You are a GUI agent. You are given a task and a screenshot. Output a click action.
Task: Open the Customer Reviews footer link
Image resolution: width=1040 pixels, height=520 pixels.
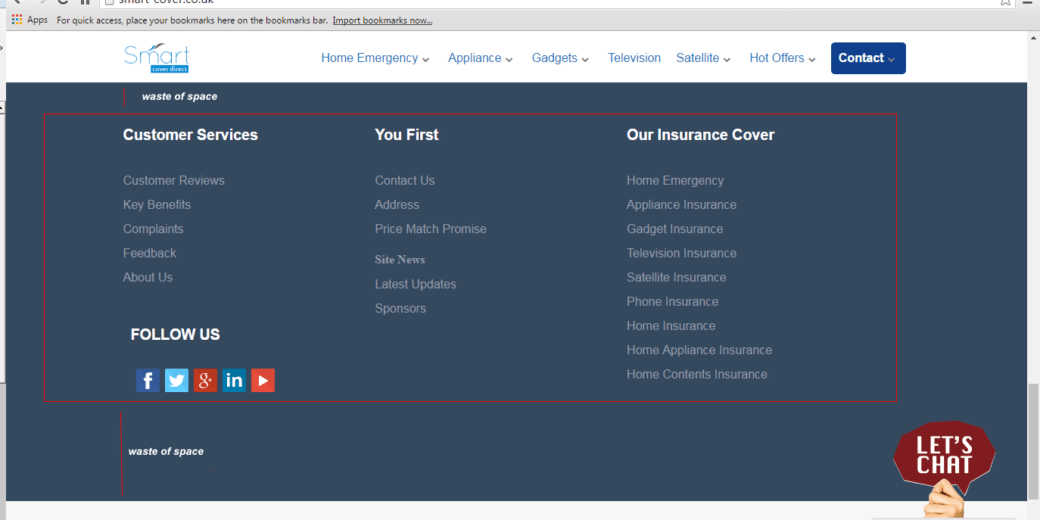(174, 181)
